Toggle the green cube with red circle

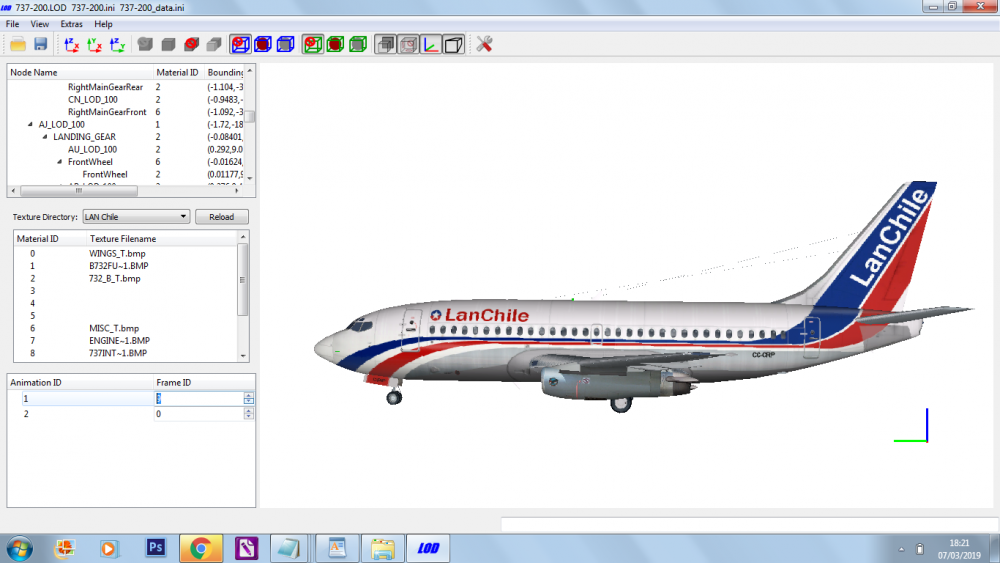click(x=335, y=44)
